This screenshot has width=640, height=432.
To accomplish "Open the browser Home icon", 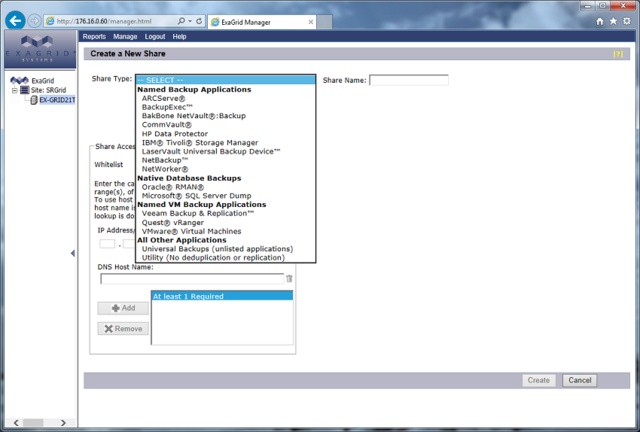I will coord(600,21).
